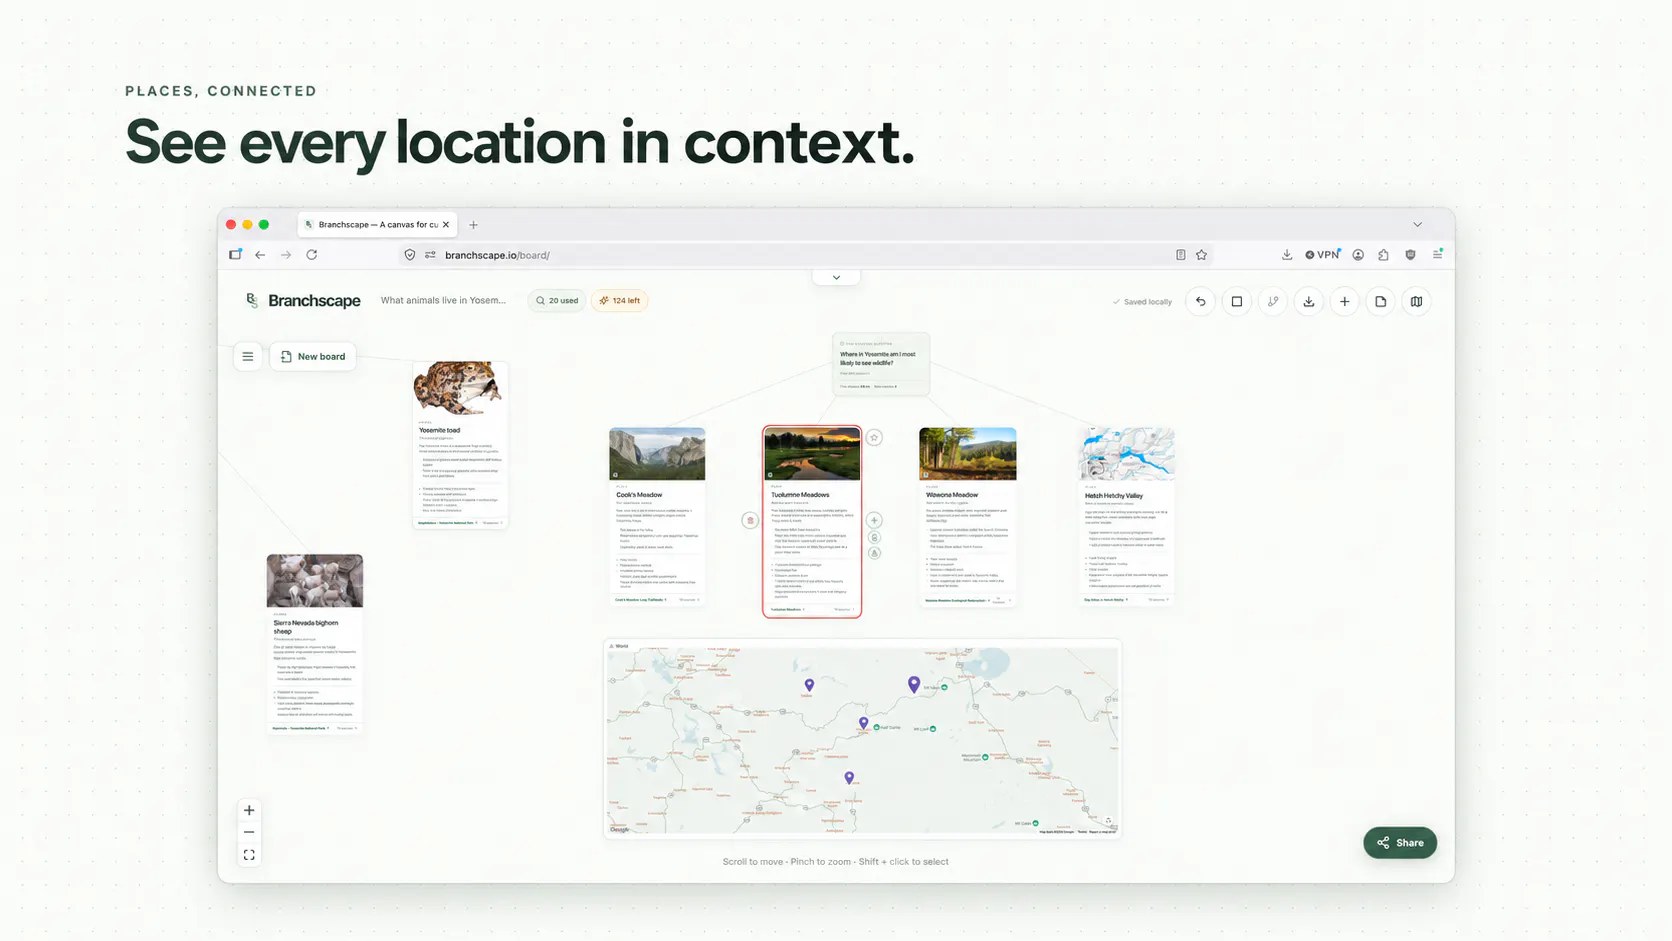This screenshot has height=941, width=1672.
Task: Click the fit-to-screen canvas icon
Action: coord(249,855)
